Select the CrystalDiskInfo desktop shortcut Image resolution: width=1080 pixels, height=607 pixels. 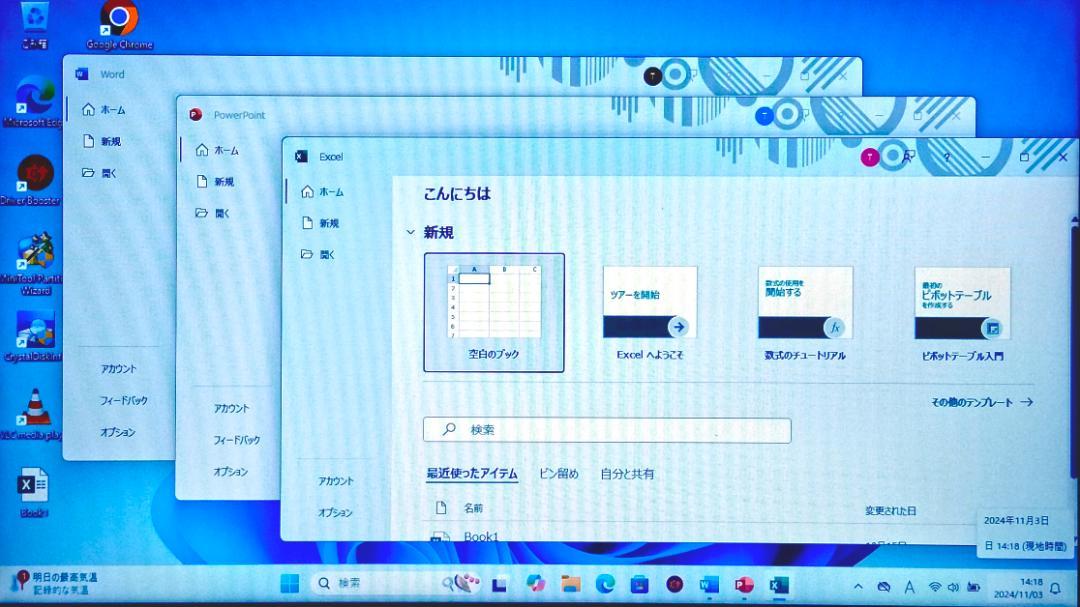coord(34,337)
